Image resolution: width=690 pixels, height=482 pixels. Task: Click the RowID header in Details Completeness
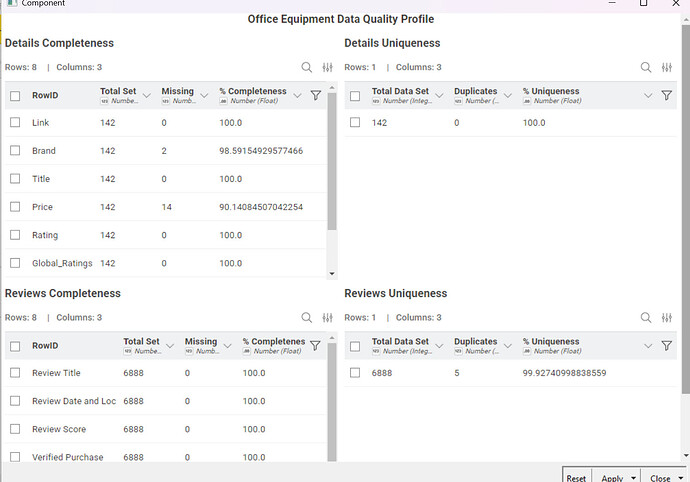coord(44,96)
